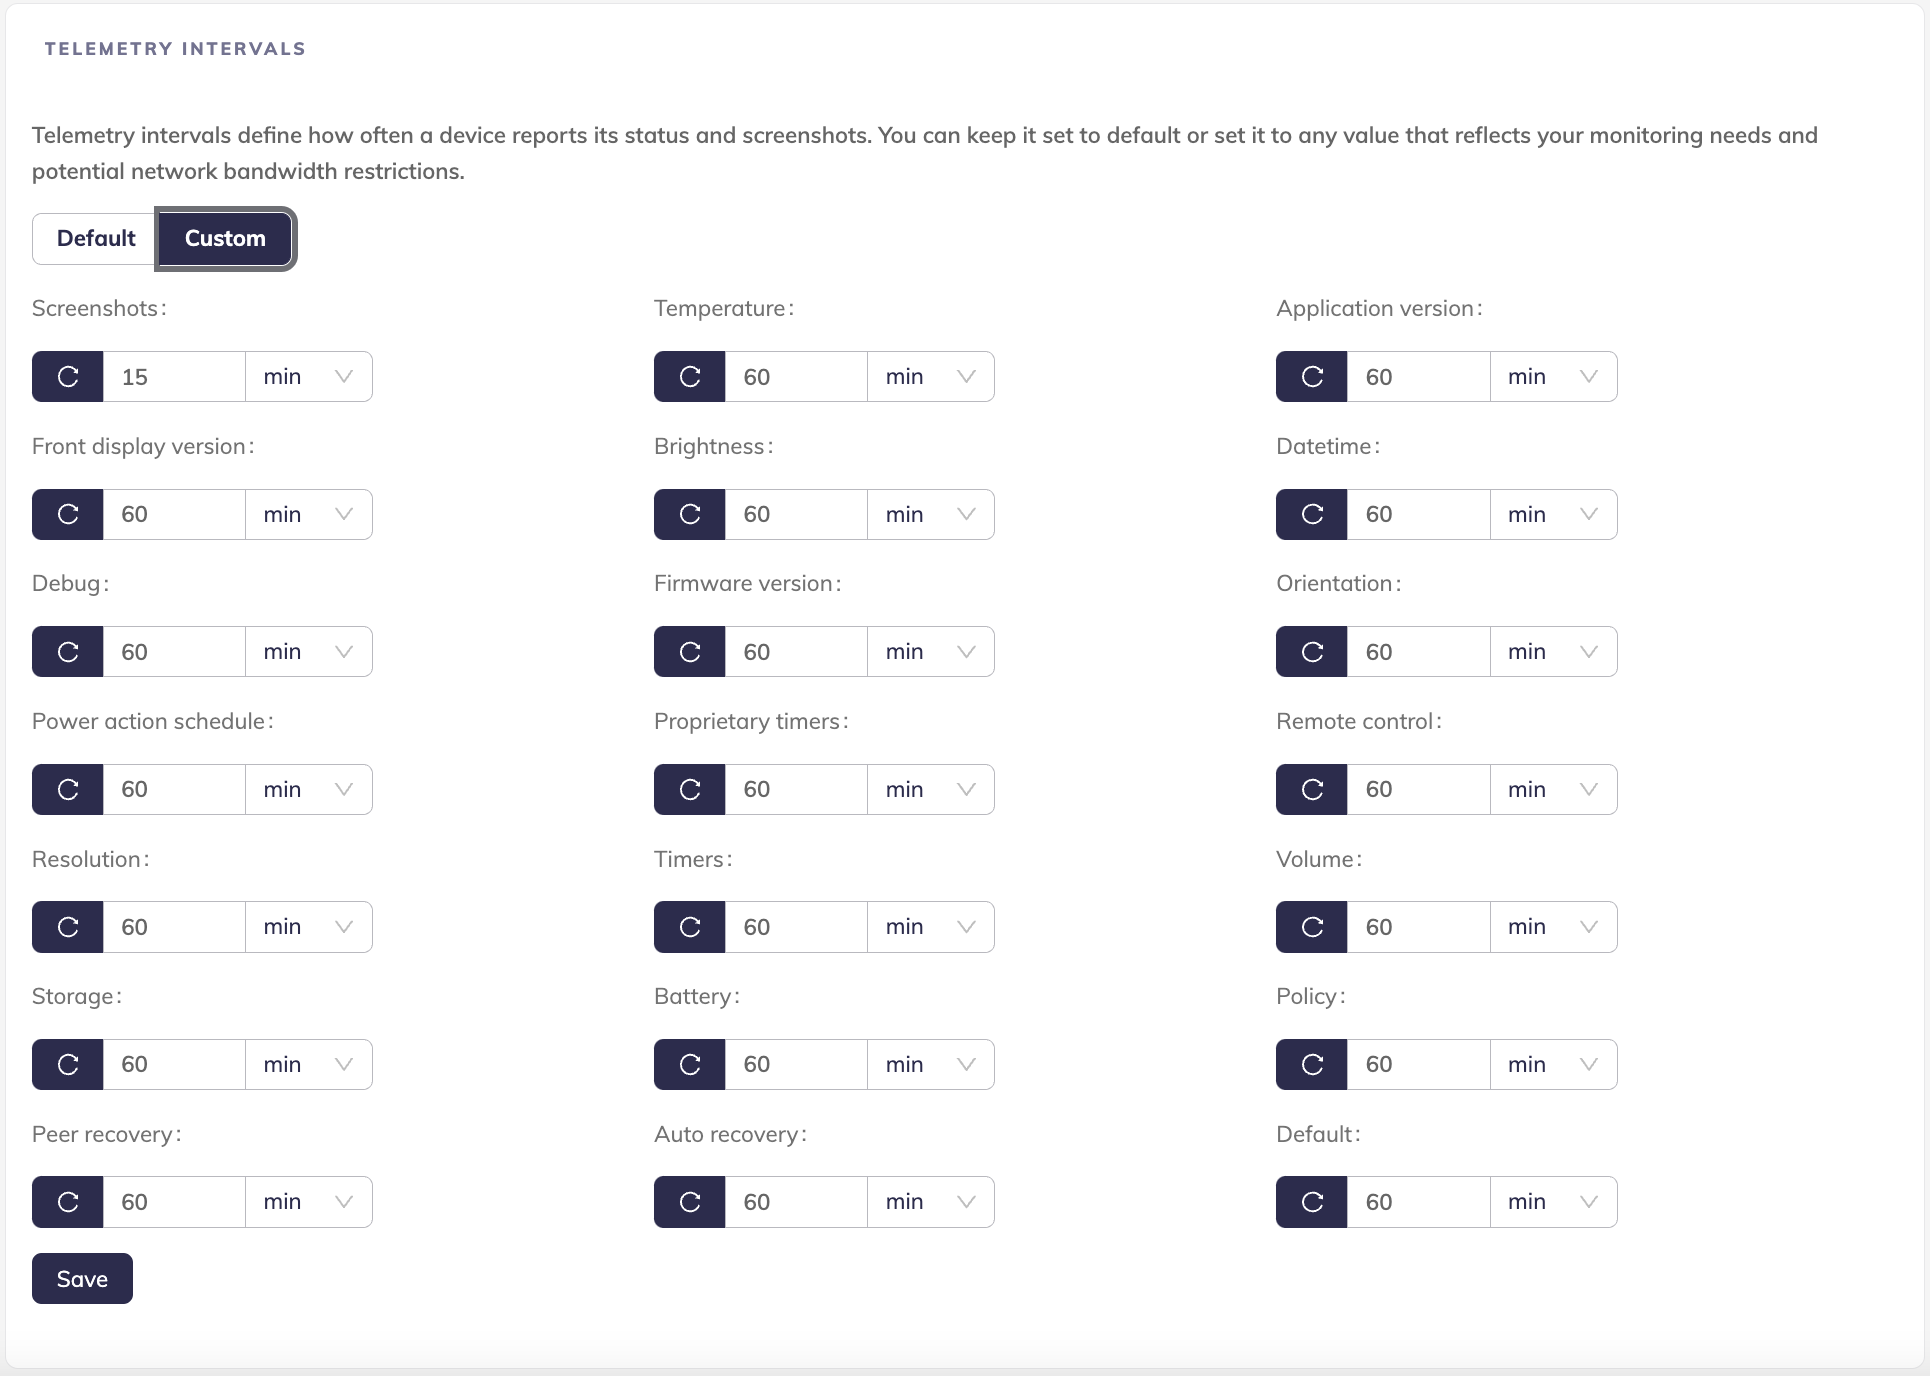Screen dimensions: 1930x1376
Task: Switch to Default telemetry intervals
Action: [95, 238]
